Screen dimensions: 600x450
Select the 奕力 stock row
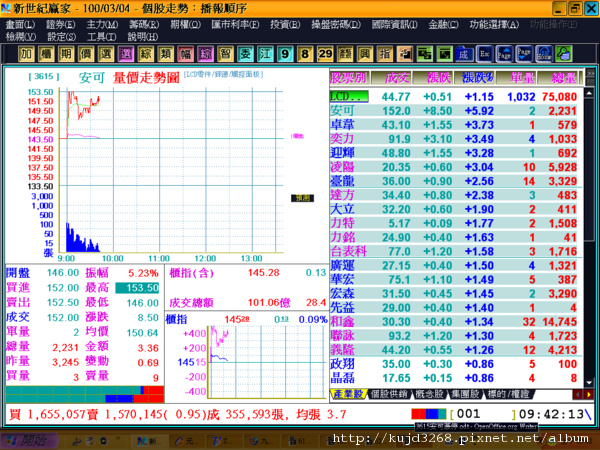[x=453, y=139]
